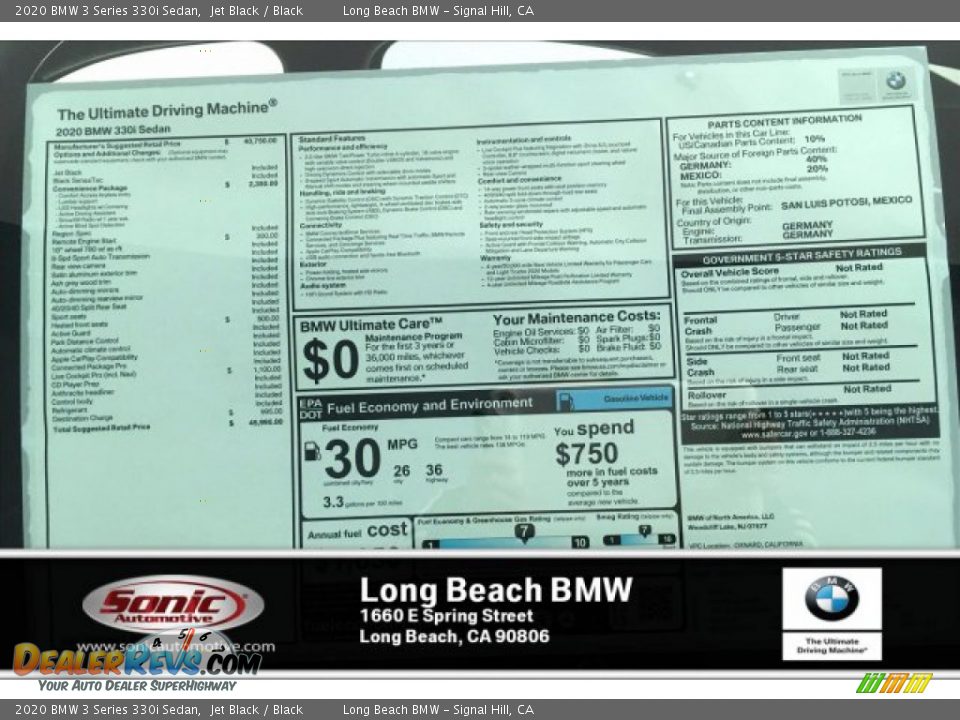Screen dimensions: 960x720
Task: Click bottom caption 'Long Beach BMW - Signal Hill, CA'
Action: (438, 710)
